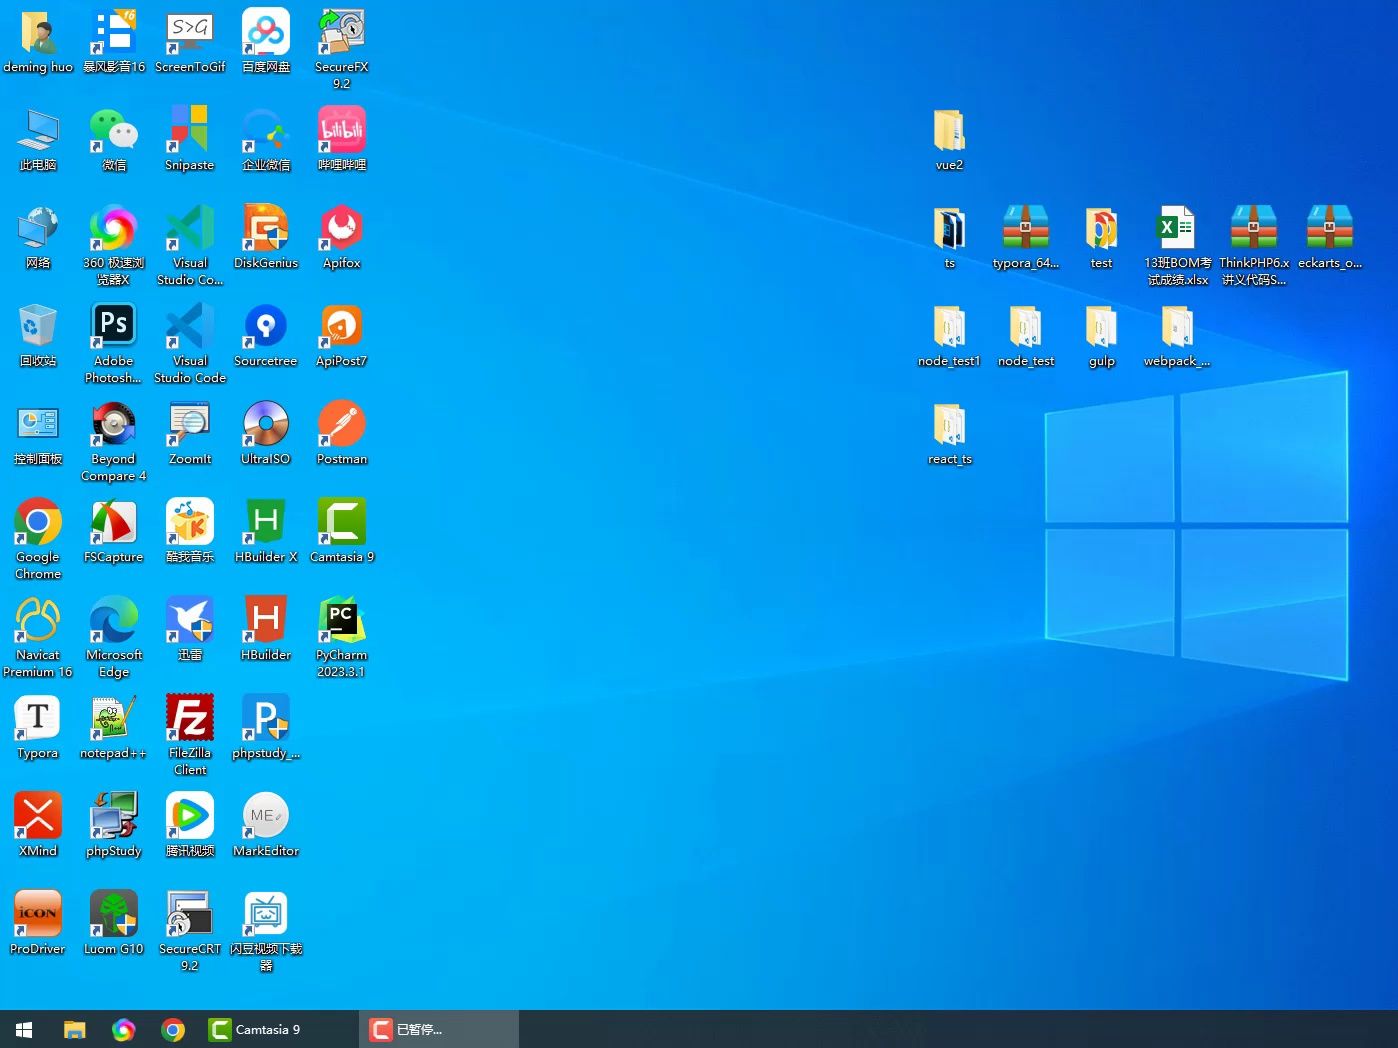Open the ts folder on desktop
Screen dimensions: 1398x1048
(949, 238)
